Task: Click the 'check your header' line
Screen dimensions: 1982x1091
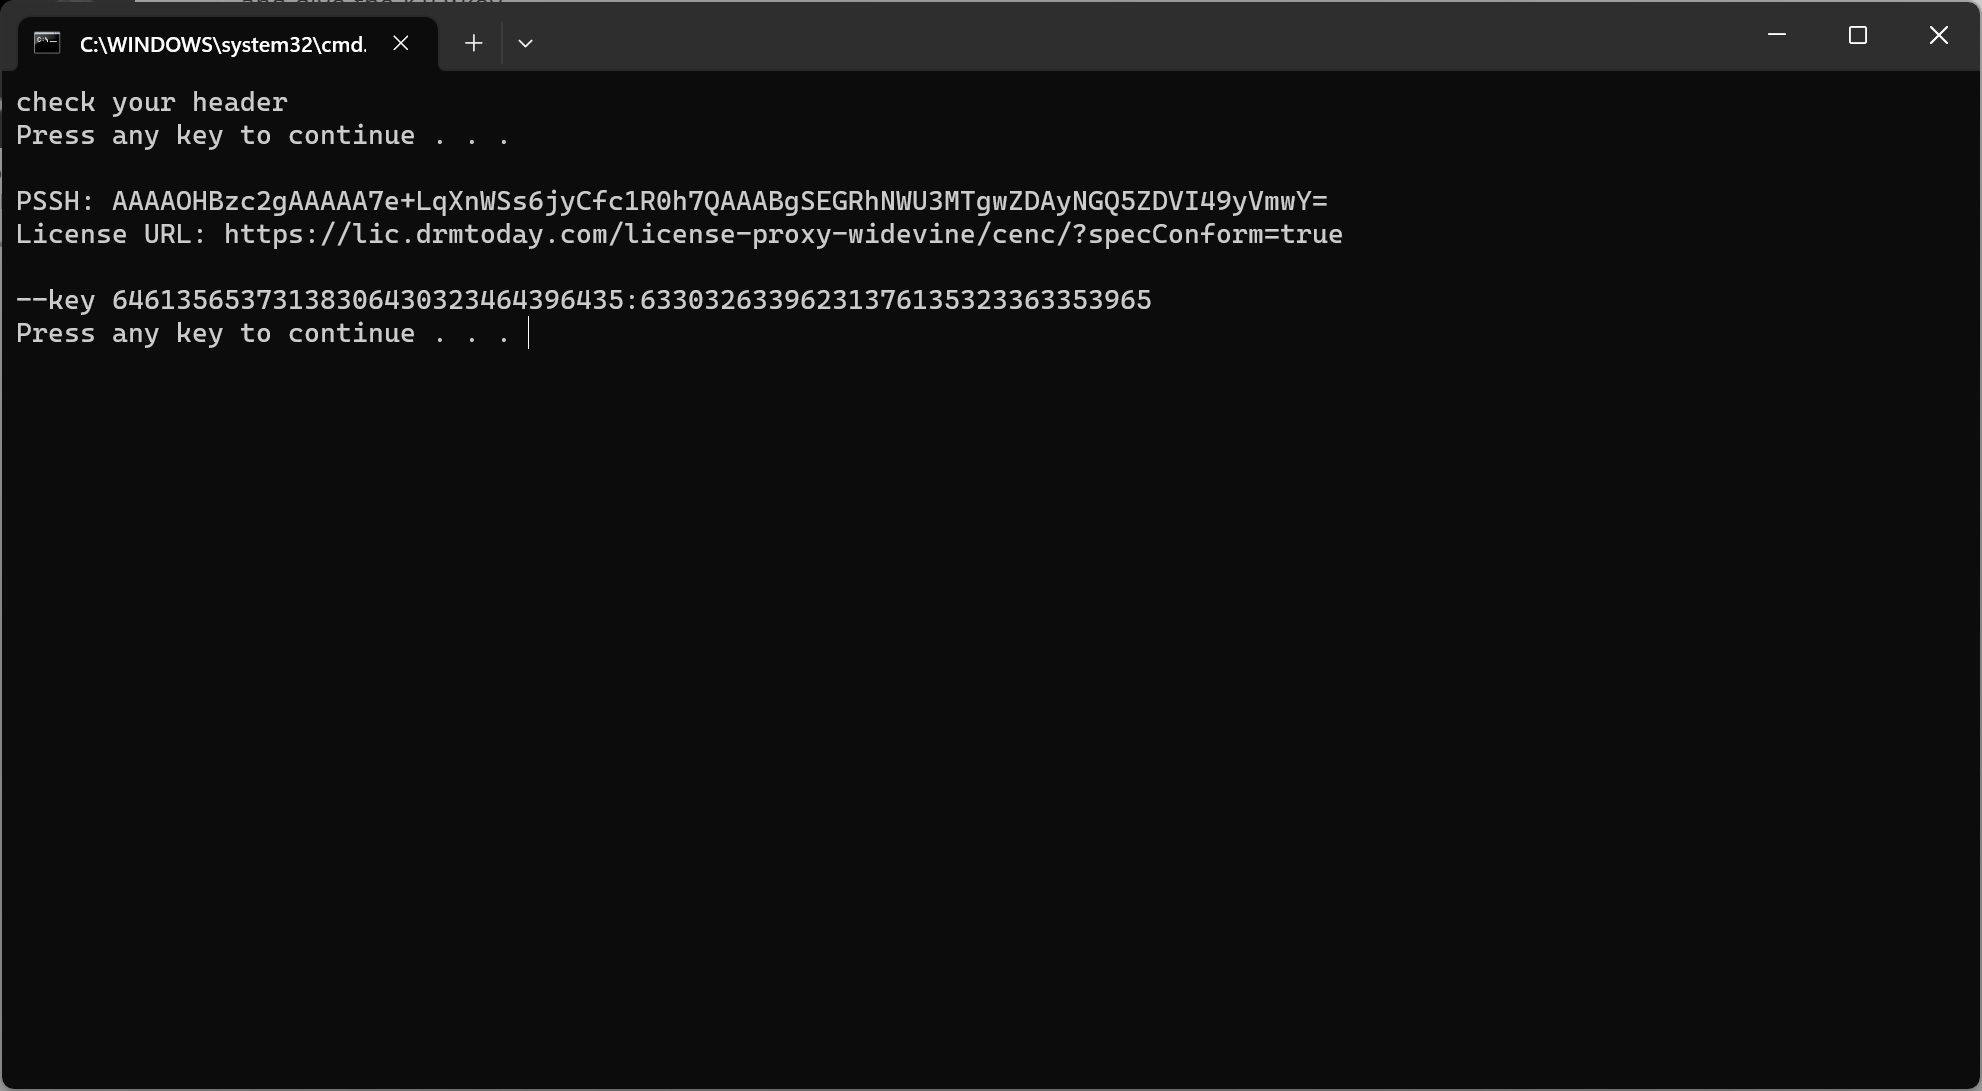Action: coord(152,102)
